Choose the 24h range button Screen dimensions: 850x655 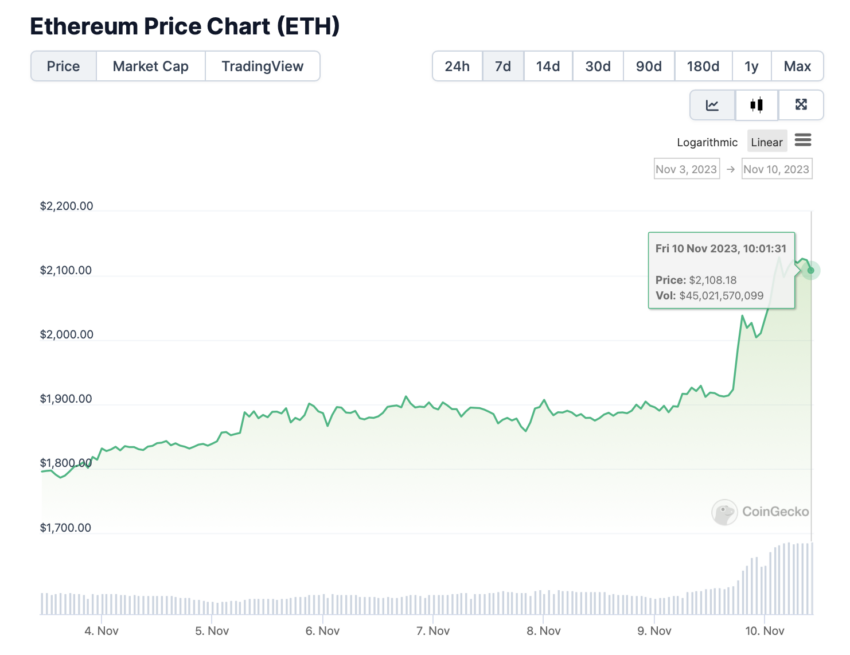[x=457, y=66]
